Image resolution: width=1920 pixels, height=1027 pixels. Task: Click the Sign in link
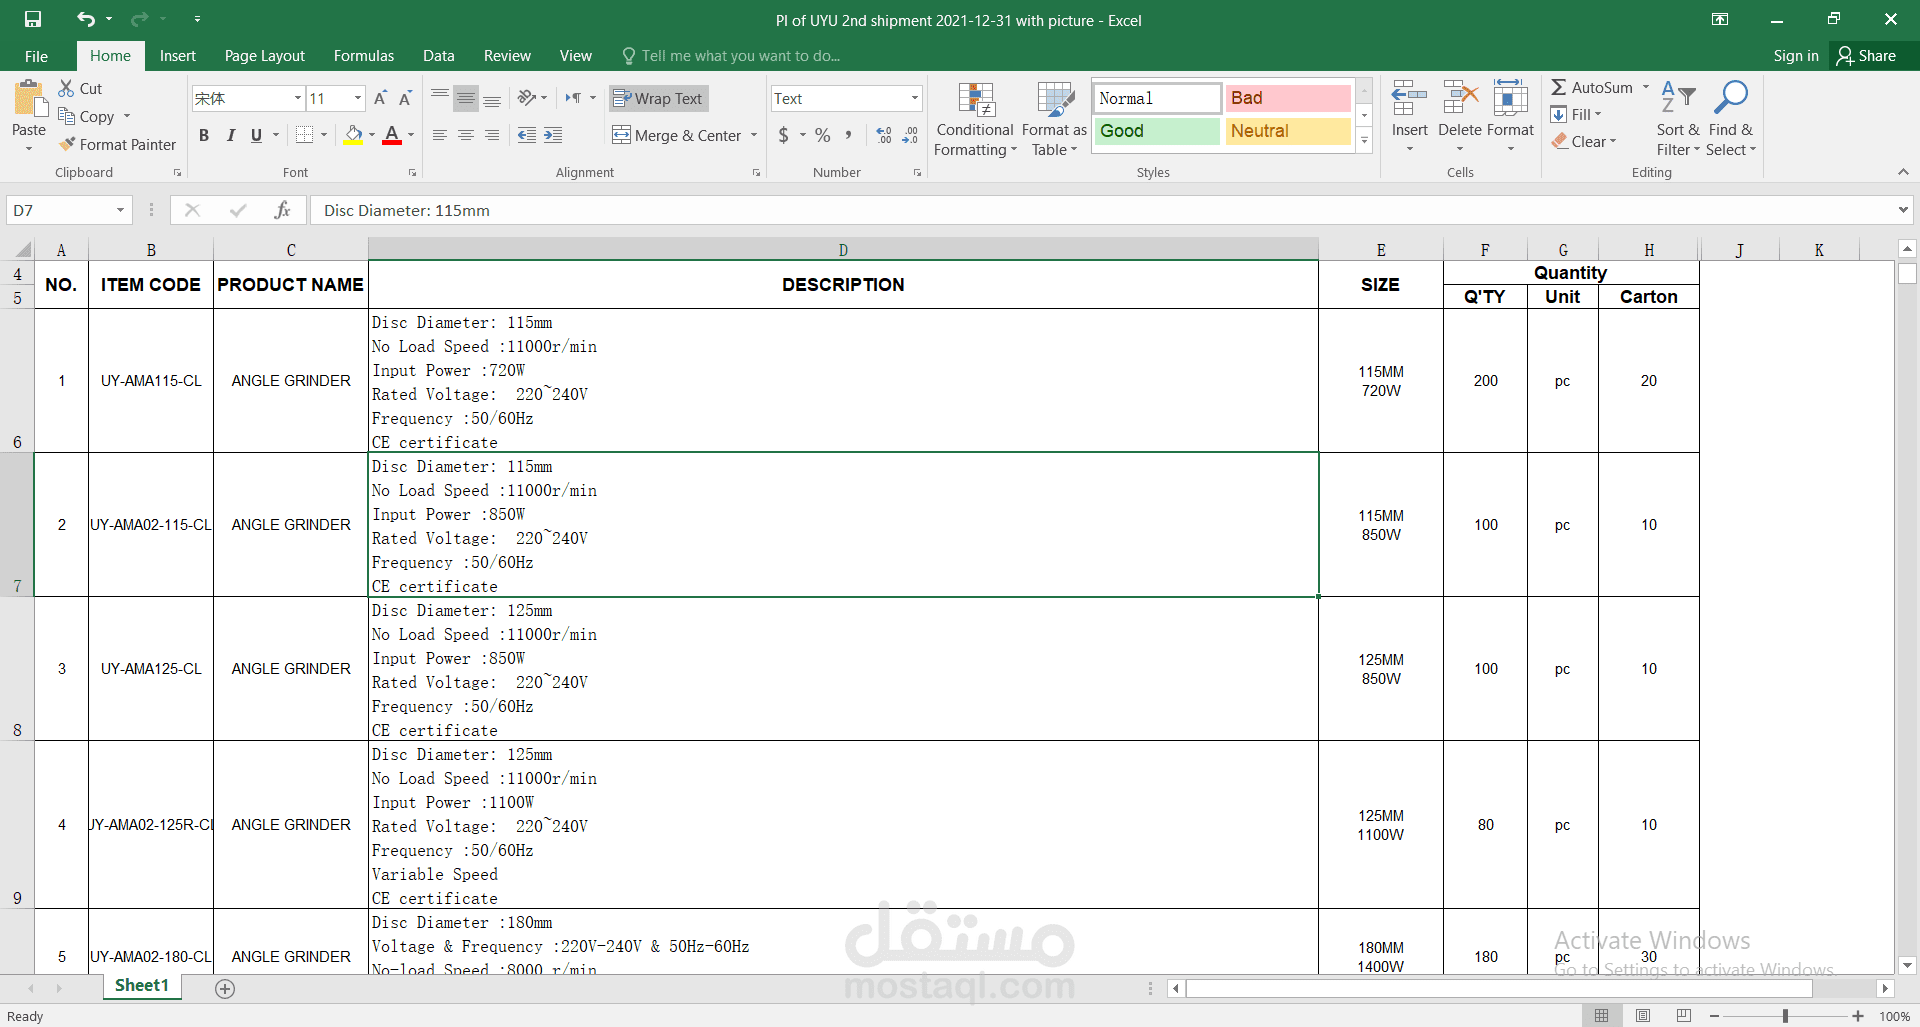[x=1795, y=56]
